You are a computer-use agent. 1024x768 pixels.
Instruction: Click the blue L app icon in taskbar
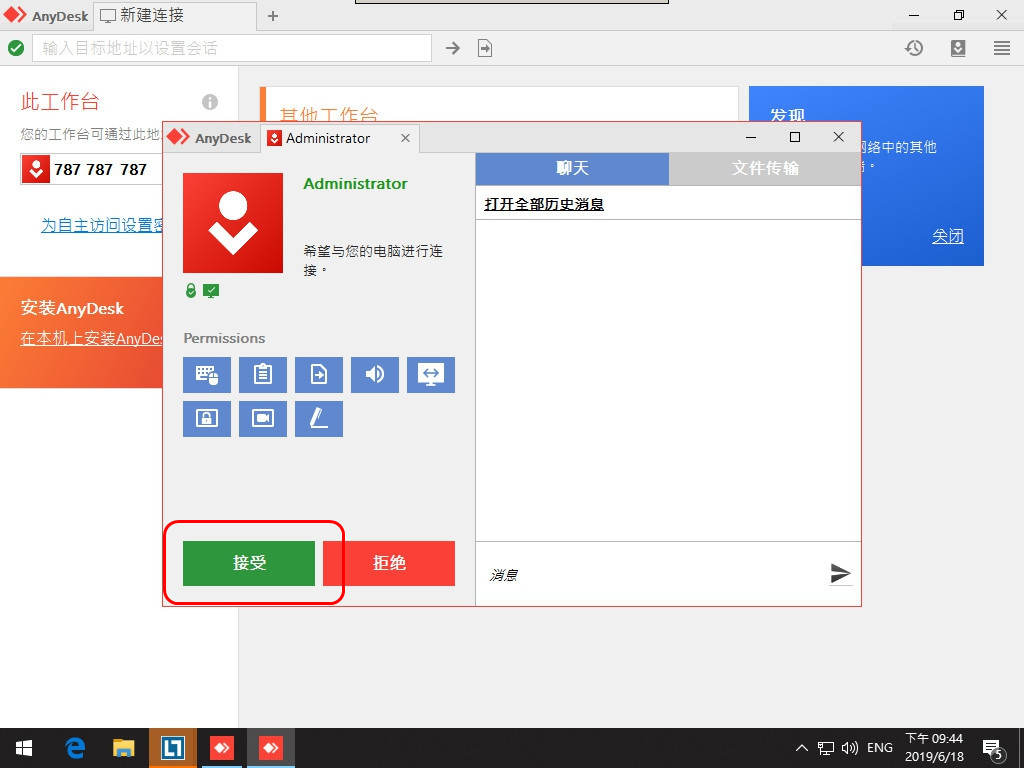click(x=172, y=748)
